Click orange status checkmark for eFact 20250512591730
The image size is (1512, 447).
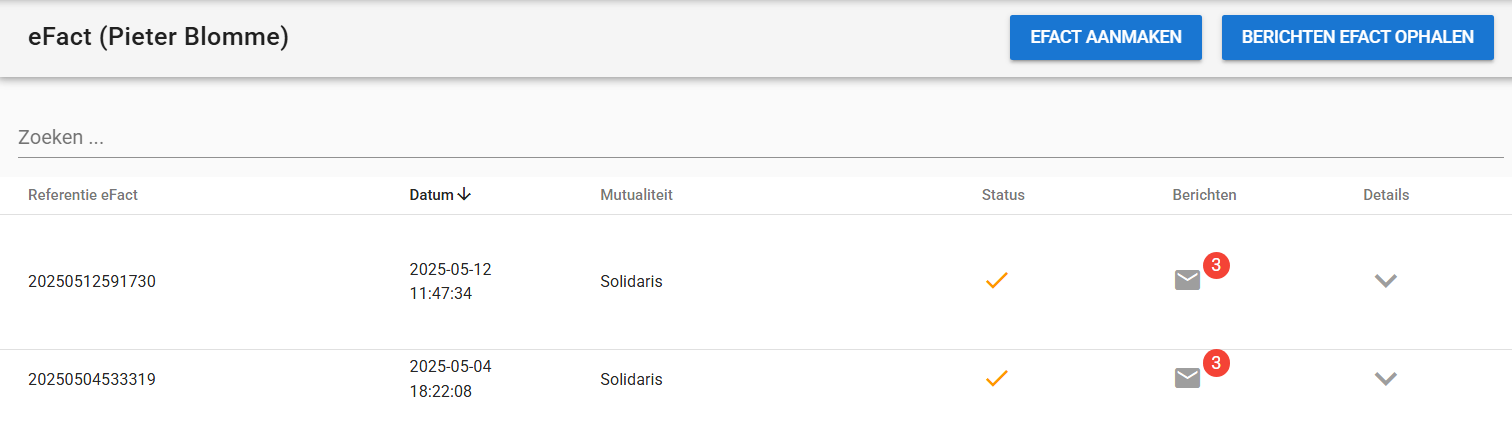996,281
